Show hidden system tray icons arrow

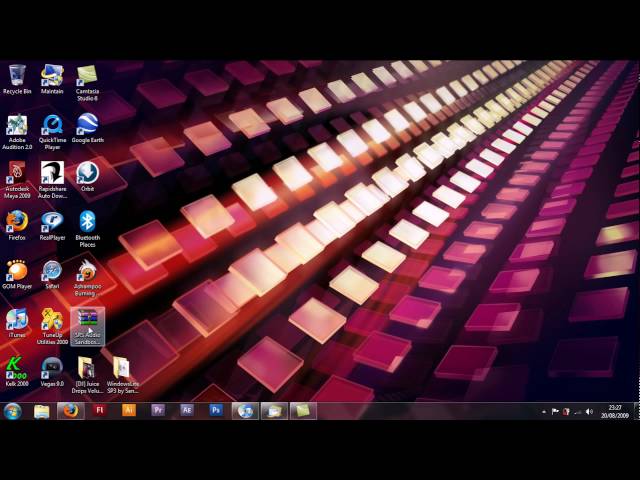pyautogui.click(x=544, y=412)
